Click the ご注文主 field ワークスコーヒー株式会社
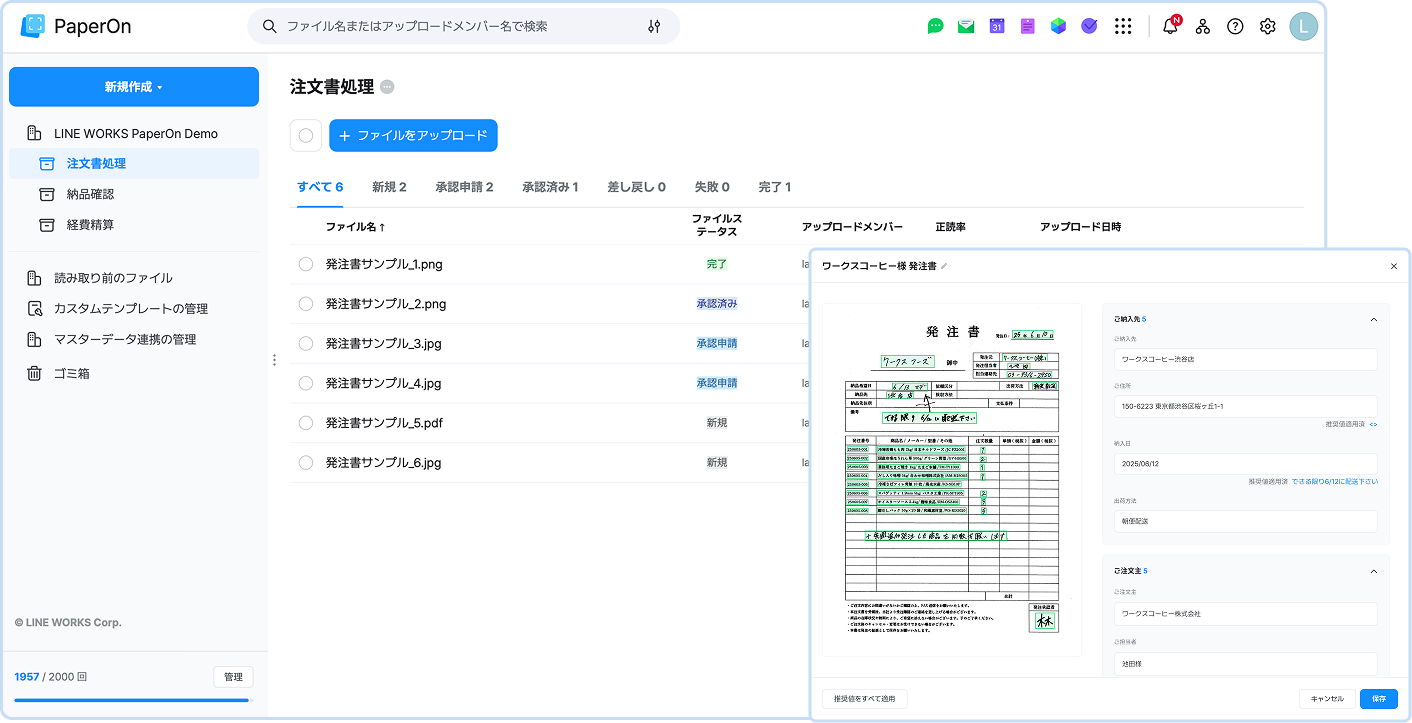Image resolution: width=1412 pixels, height=723 pixels. [1245, 614]
